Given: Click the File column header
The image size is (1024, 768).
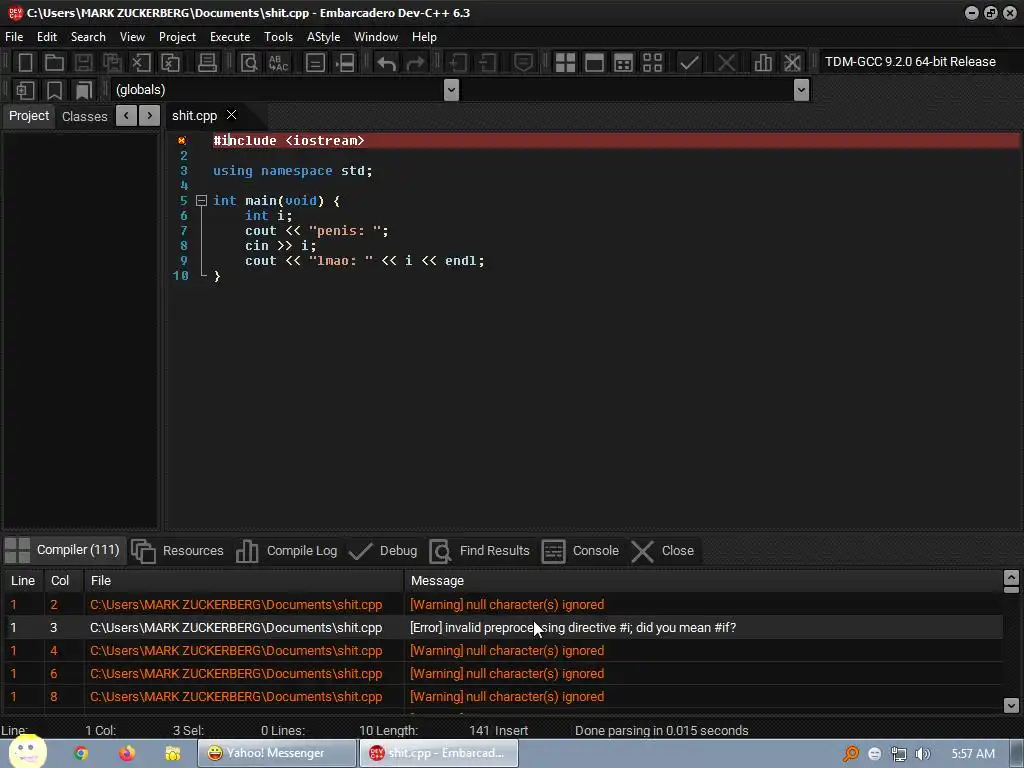Looking at the screenshot, I should tap(244, 581).
